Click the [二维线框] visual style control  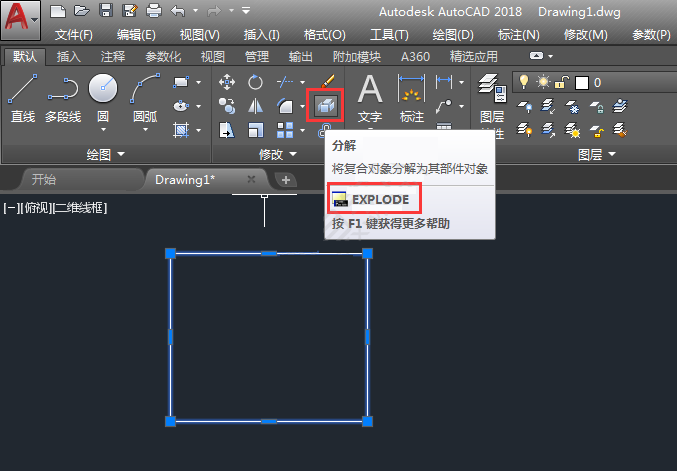79,208
